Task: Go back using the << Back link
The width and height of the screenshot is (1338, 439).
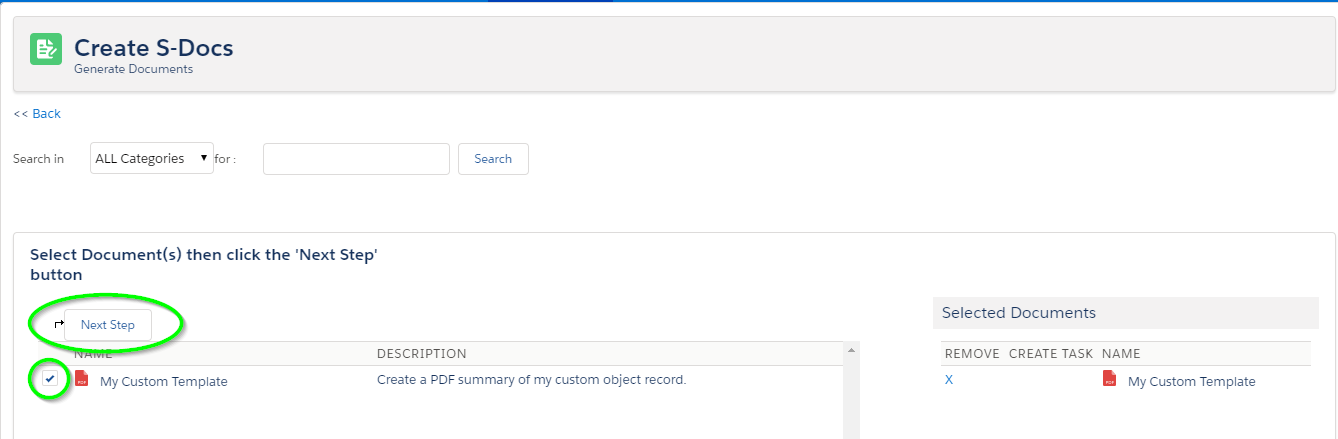Action: [37, 114]
